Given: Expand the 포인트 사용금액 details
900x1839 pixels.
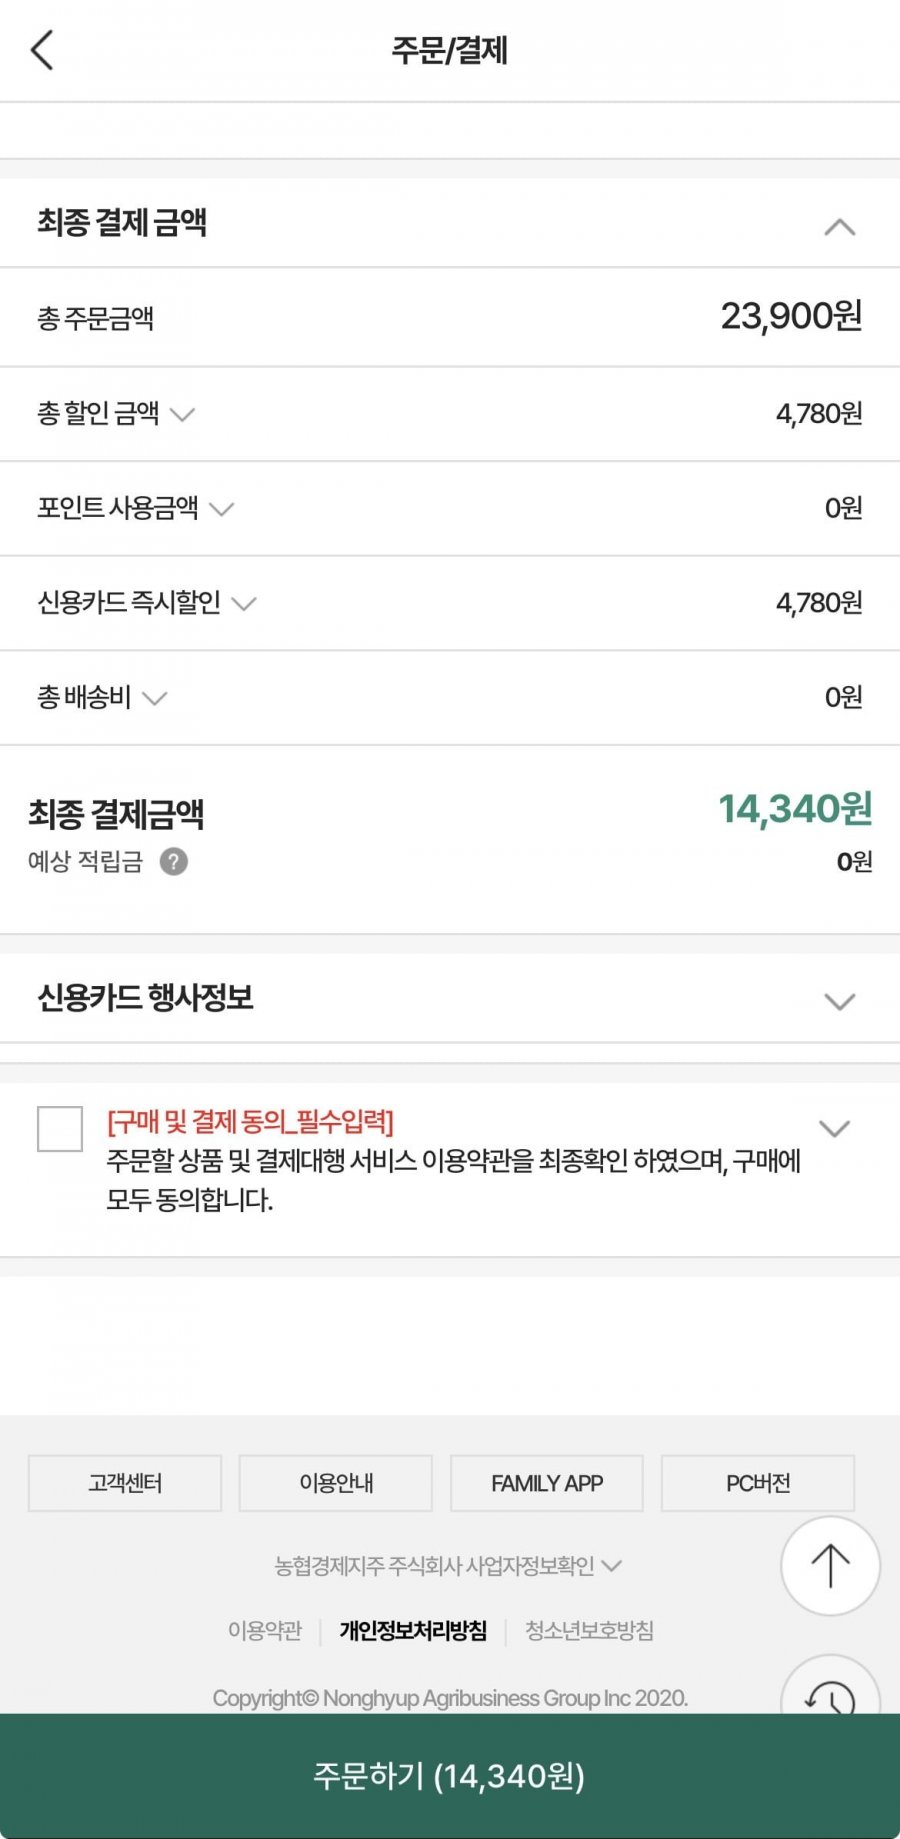Looking at the screenshot, I should (x=222, y=509).
